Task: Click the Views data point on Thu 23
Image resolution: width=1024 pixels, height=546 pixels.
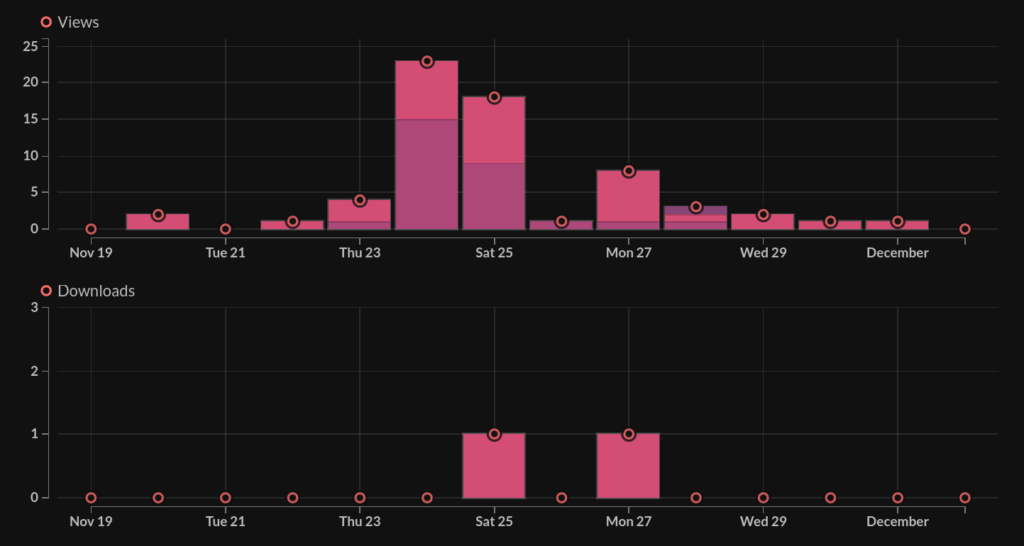Action: click(360, 200)
